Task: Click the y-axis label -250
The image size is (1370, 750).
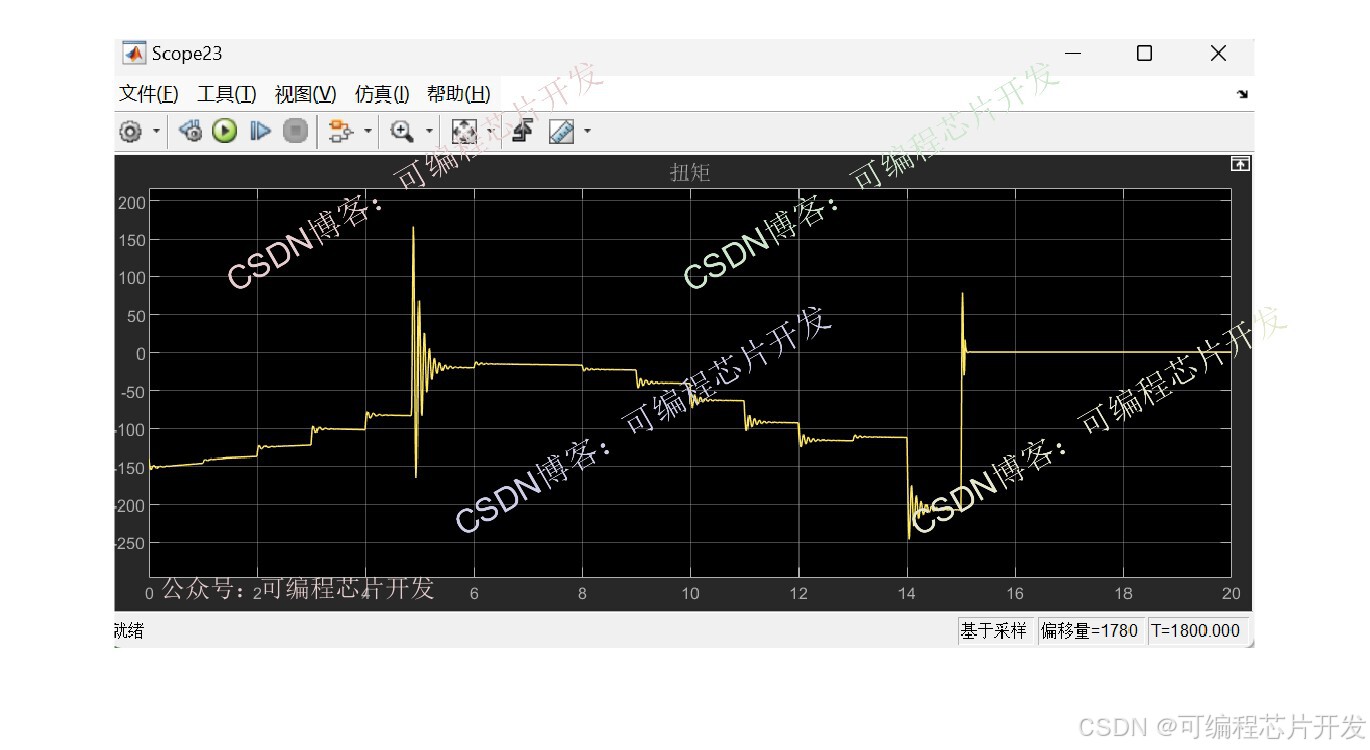Action: click(129, 543)
